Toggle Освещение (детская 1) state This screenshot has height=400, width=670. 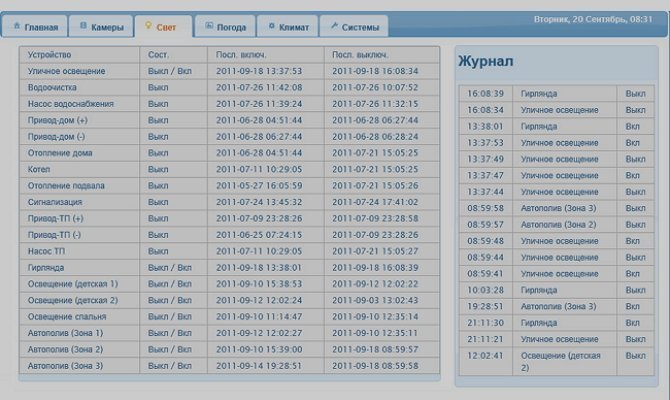pos(170,283)
